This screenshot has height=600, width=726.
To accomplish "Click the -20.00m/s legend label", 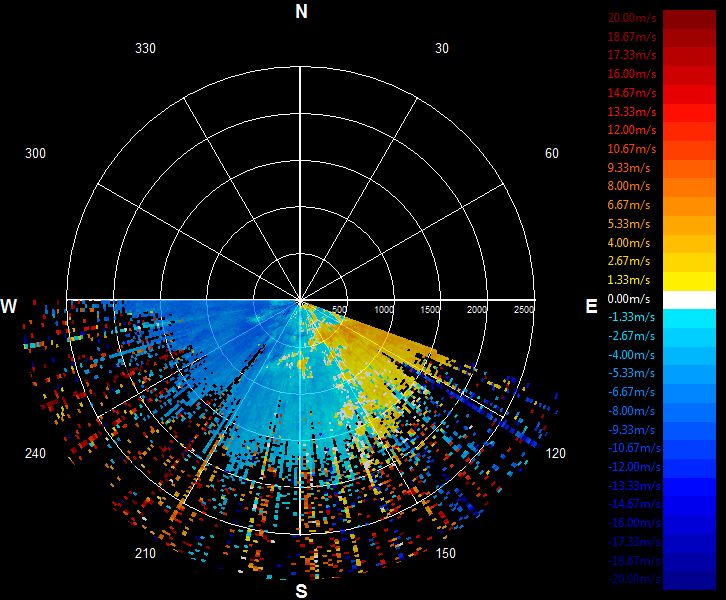I will 634,579.
